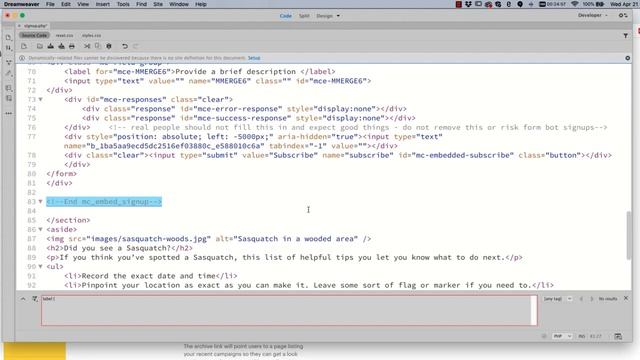Click the Wi-Fi icon in menu bar
The image size is (640, 360).
pyautogui.click(x=575, y=4)
